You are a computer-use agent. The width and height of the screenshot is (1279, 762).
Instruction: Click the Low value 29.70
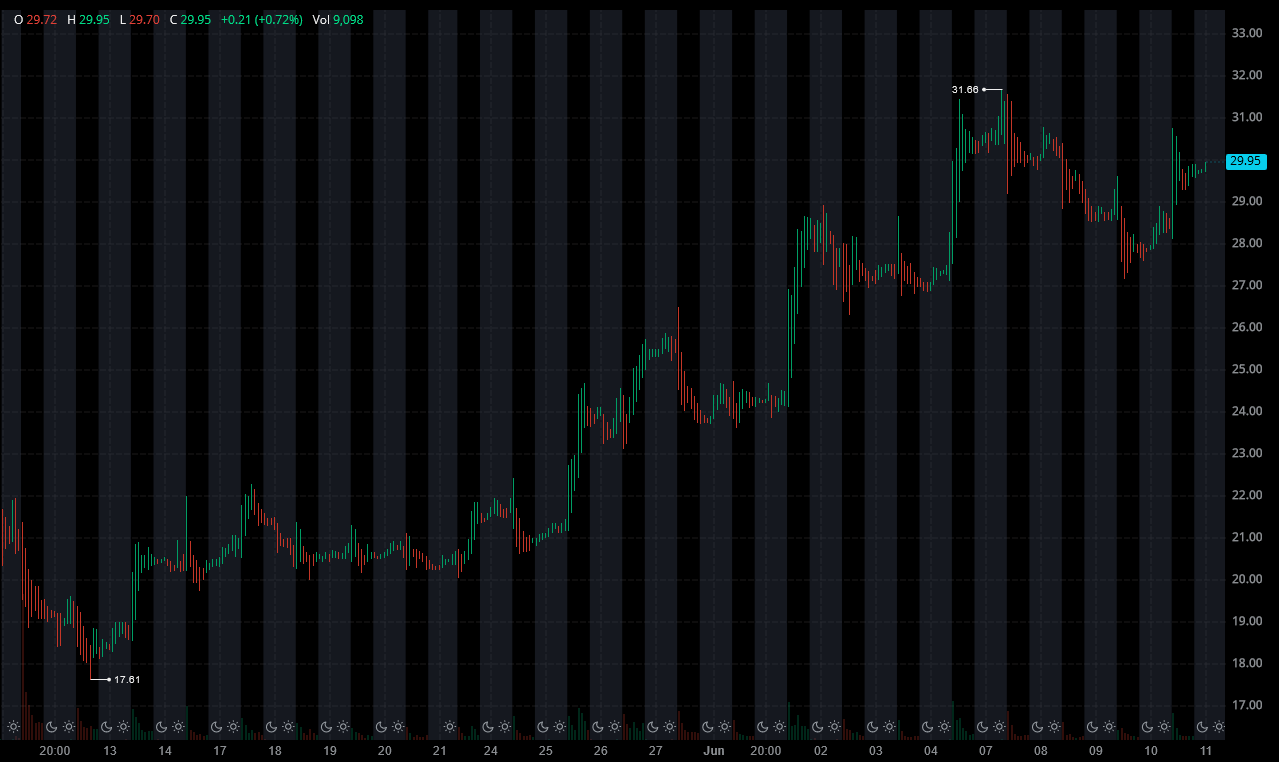tap(146, 19)
